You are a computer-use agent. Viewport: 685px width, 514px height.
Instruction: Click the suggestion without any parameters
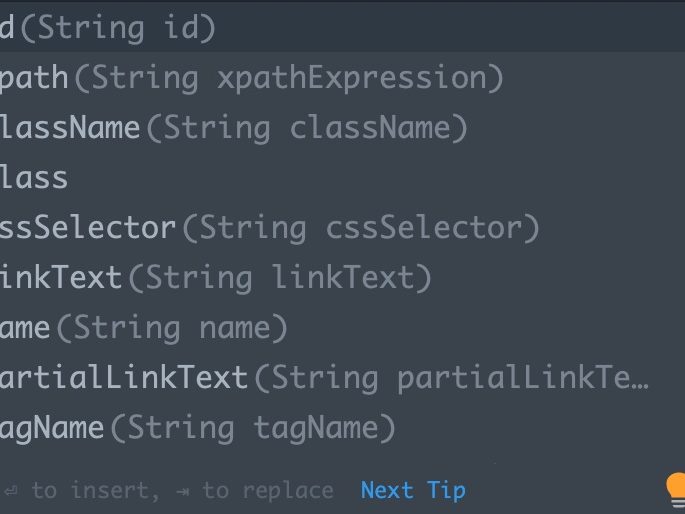tap(35, 178)
